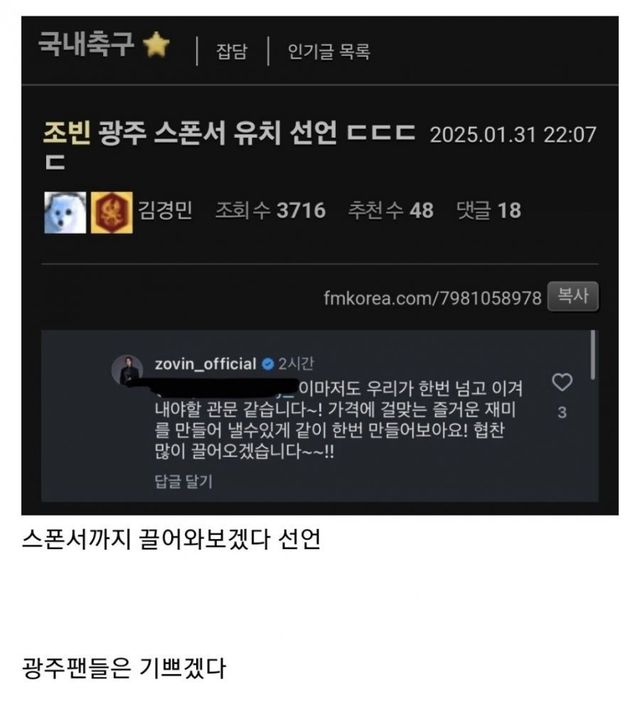Image resolution: width=640 pixels, height=709 pixels.
Task: Click the gold star favorite icon
Action: coord(156,44)
